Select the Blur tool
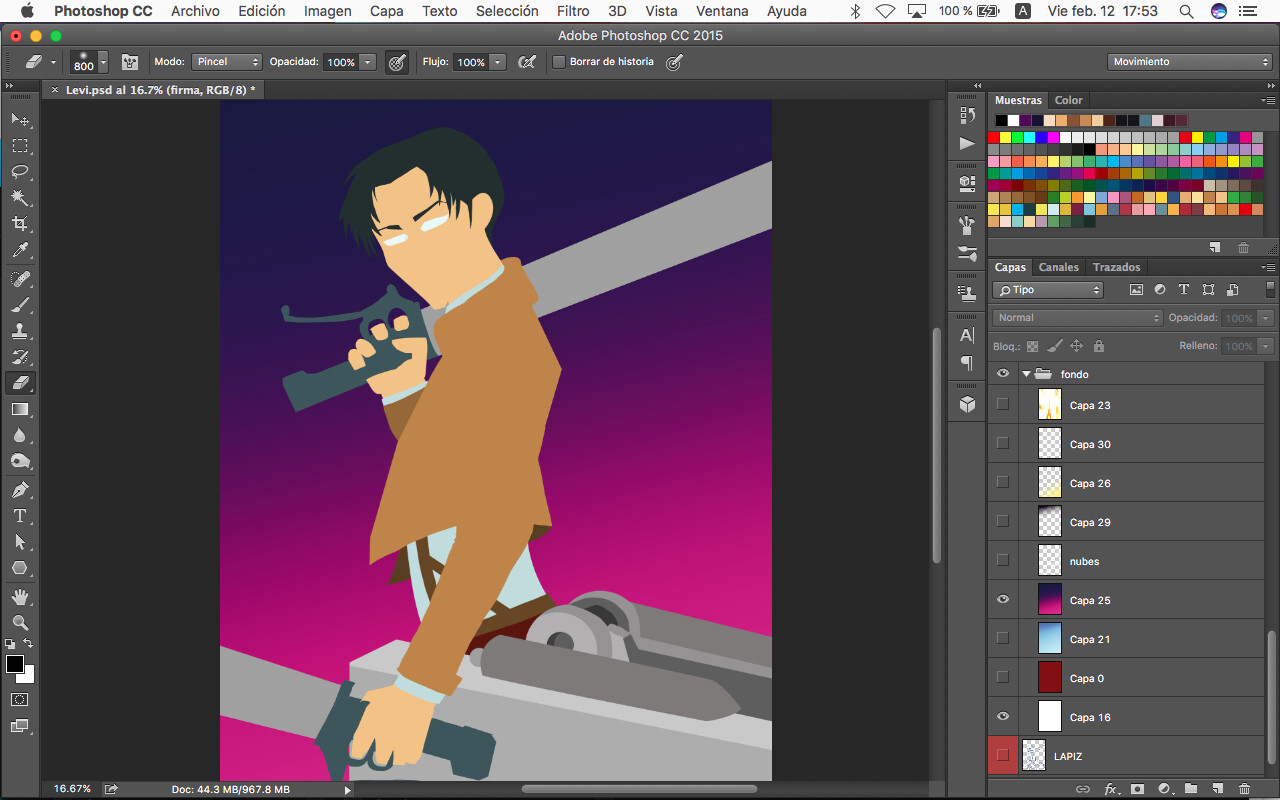1280x800 pixels. [x=20, y=435]
